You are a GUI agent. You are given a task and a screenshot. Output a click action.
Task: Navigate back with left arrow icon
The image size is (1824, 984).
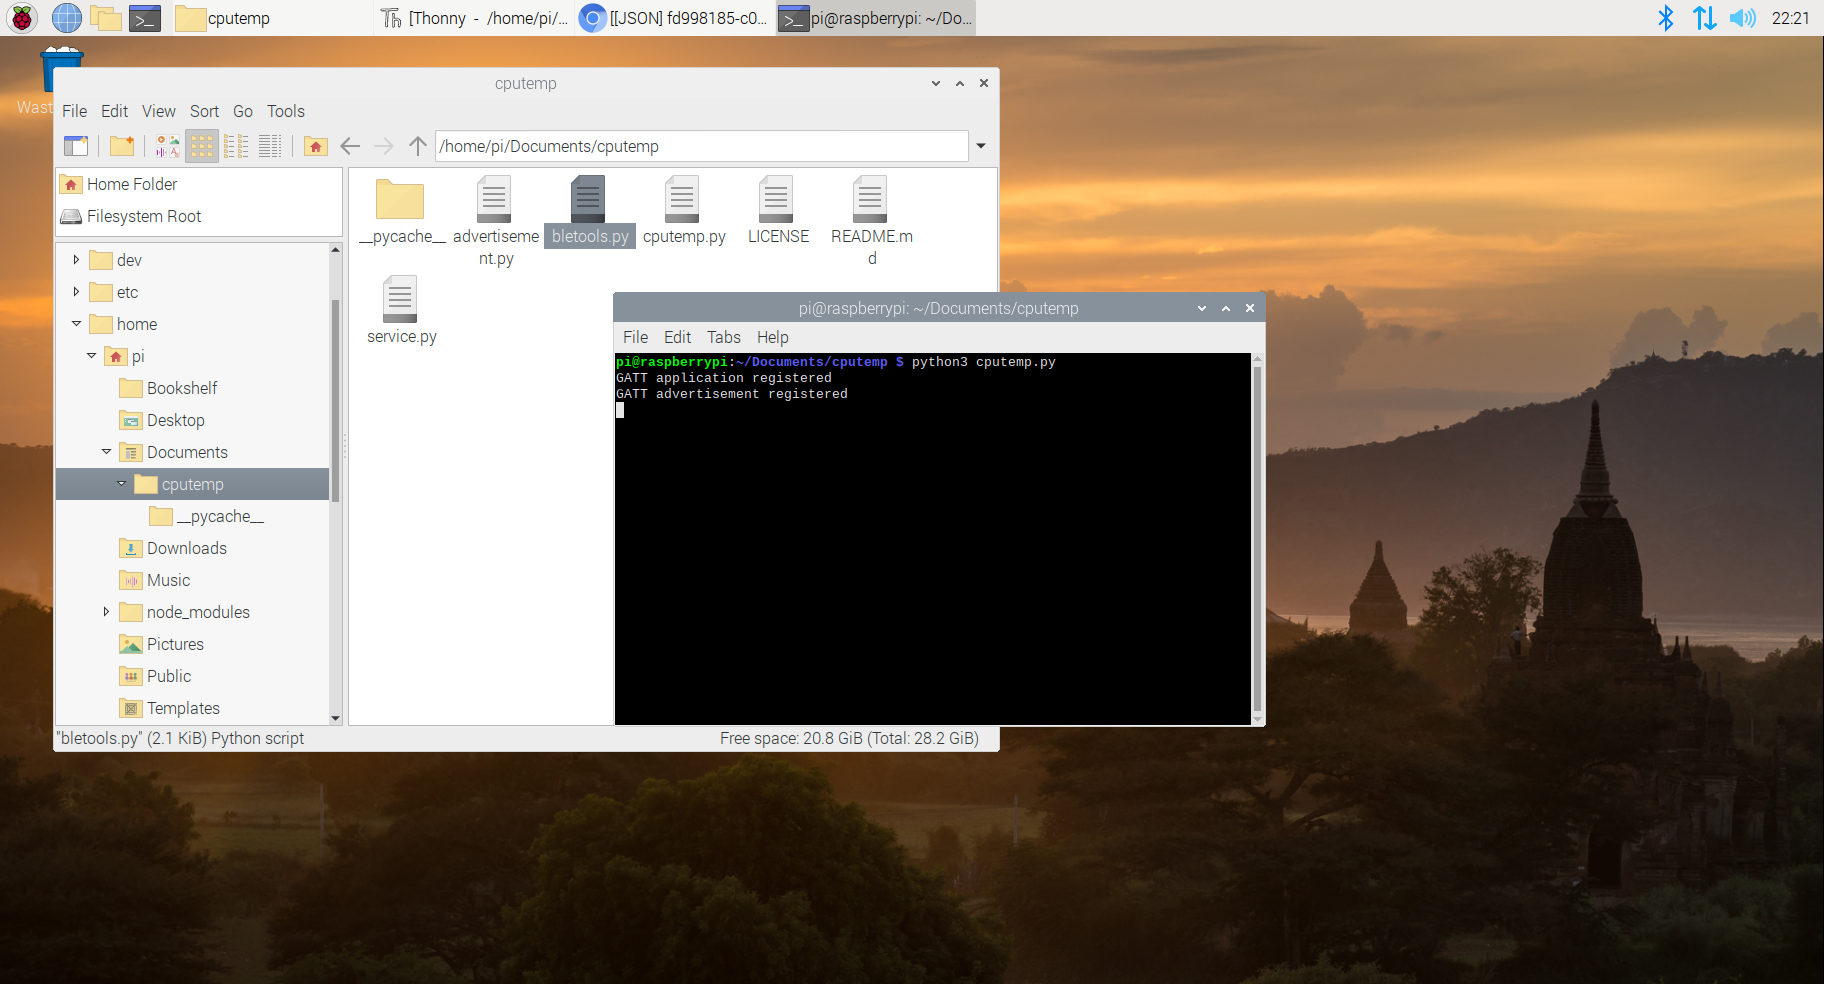click(350, 146)
